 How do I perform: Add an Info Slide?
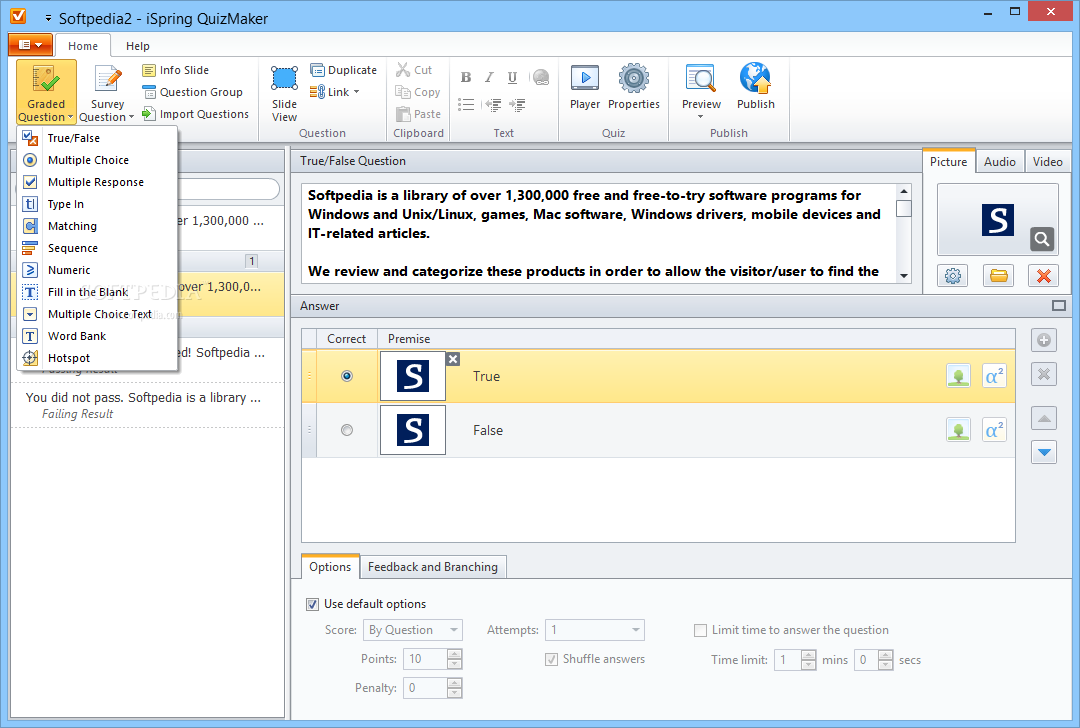pos(176,70)
